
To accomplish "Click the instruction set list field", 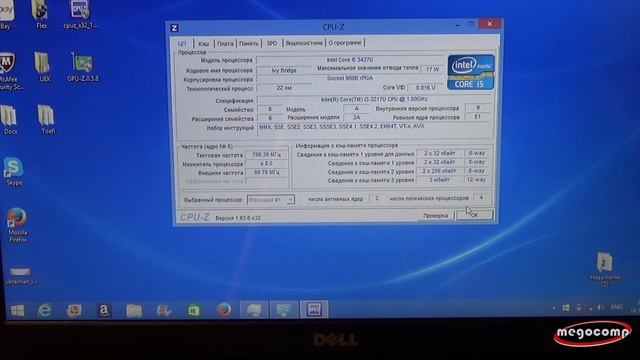I will [374, 131].
